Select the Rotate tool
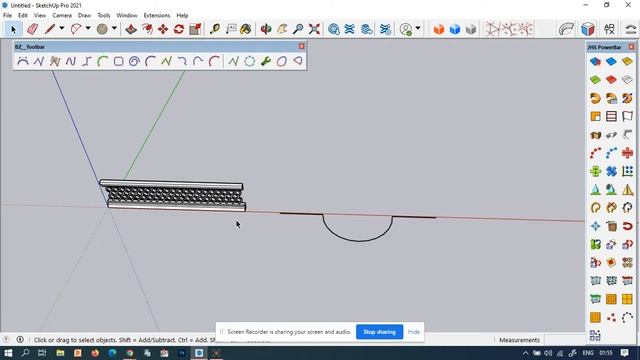The image size is (640, 360). [x=179, y=29]
